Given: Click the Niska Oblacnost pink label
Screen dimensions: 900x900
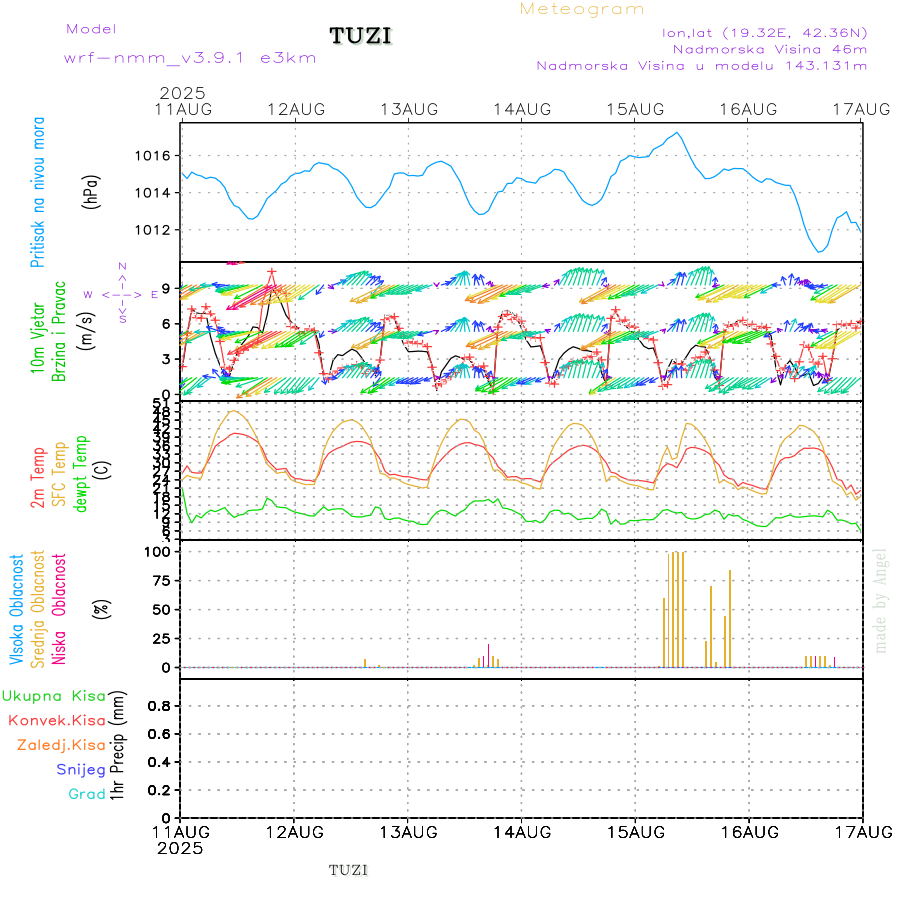Looking at the screenshot, I should pyautogui.click(x=60, y=608).
